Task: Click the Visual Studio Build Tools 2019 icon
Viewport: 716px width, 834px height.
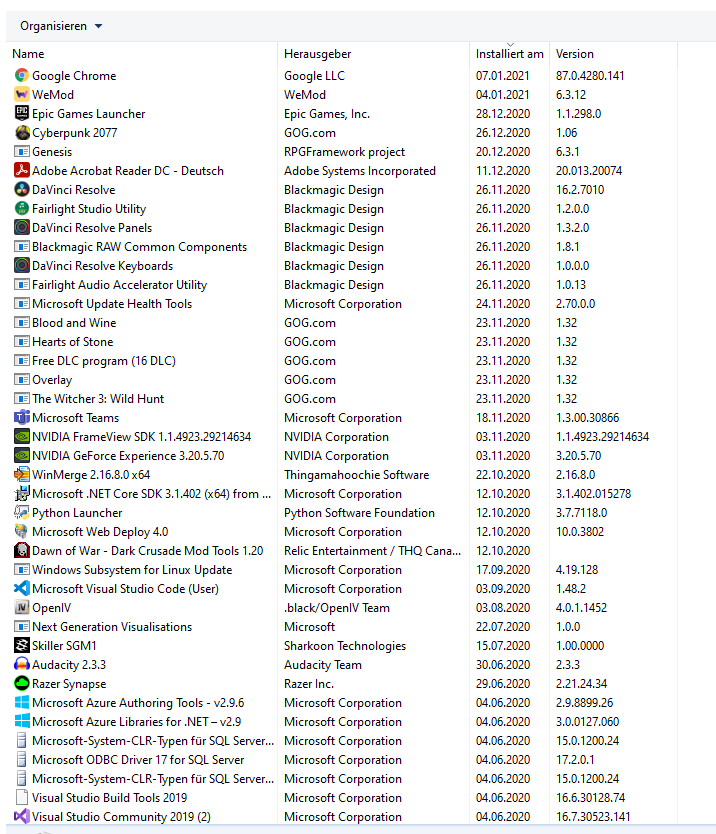Action: coord(22,798)
